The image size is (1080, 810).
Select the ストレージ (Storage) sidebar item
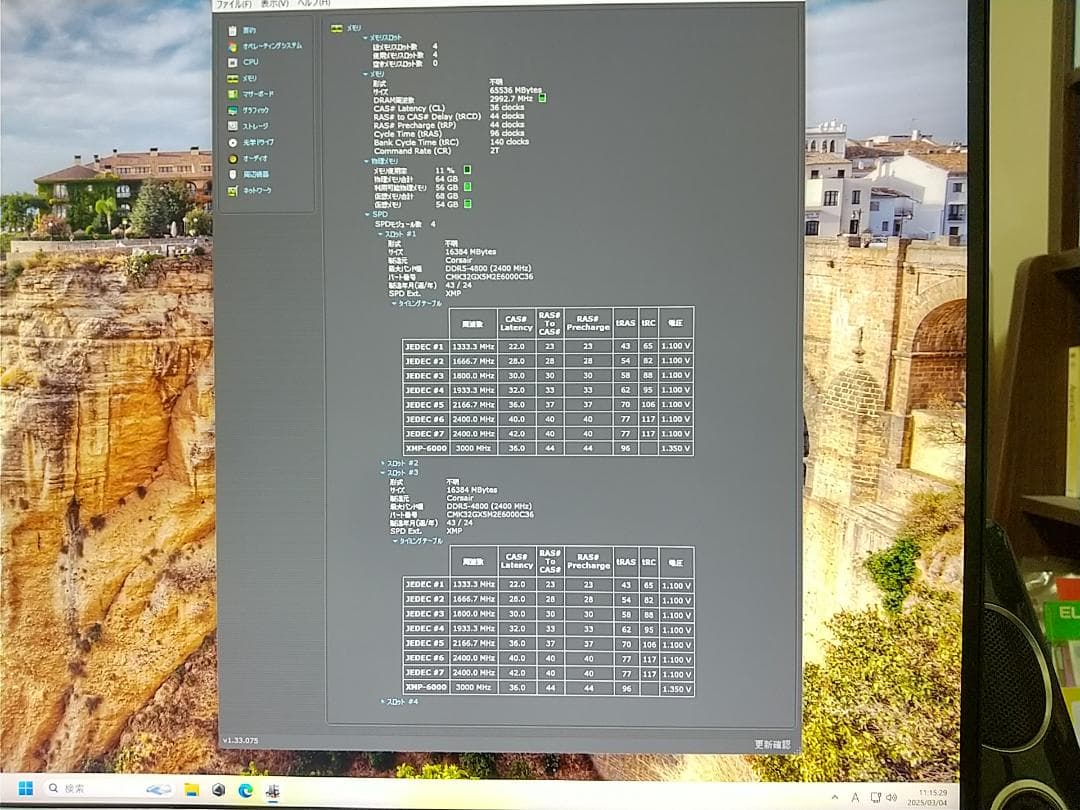254,126
